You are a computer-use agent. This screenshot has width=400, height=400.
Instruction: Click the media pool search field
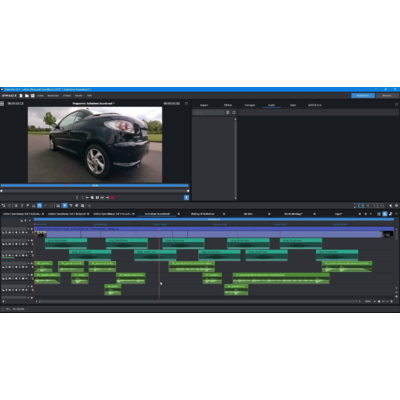pos(209,113)
